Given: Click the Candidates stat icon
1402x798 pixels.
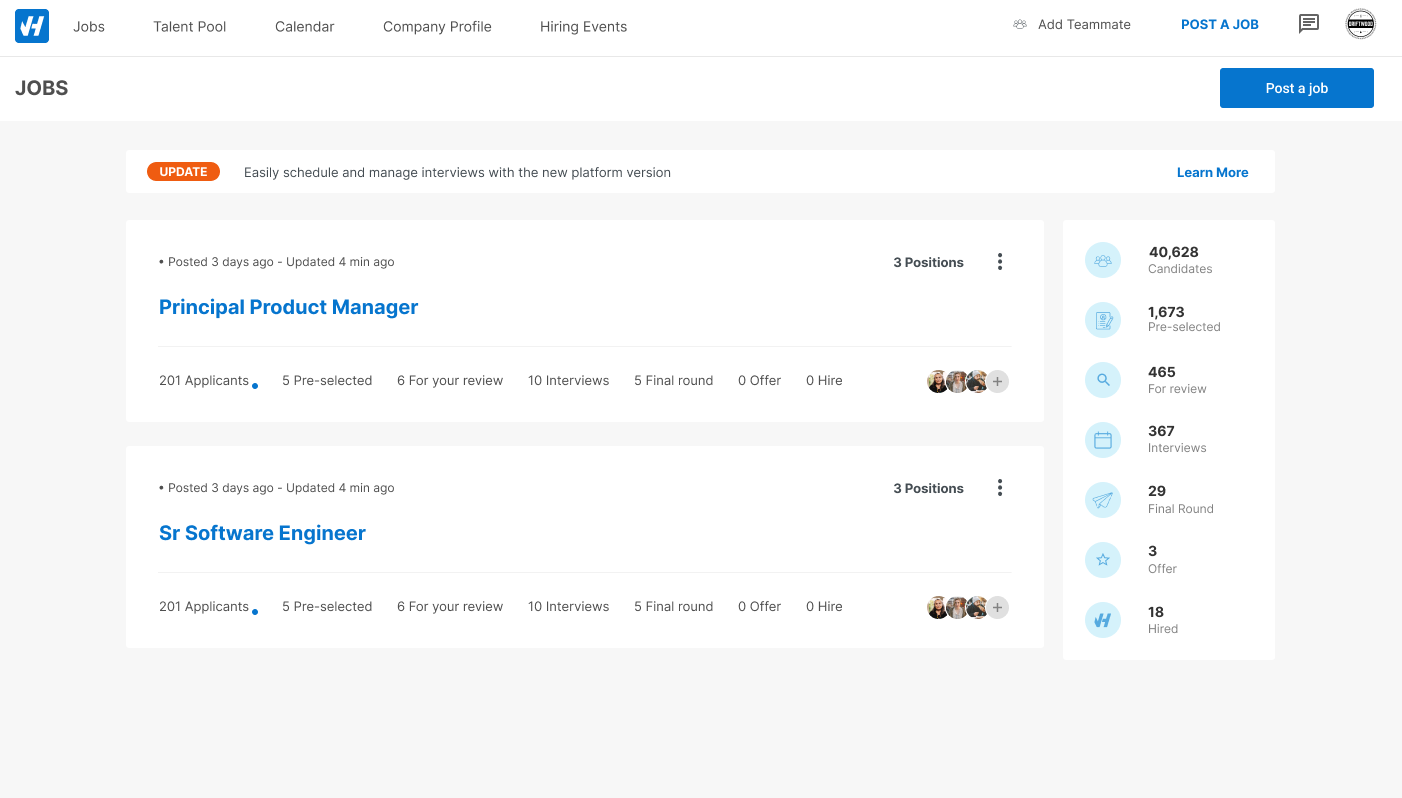Looking at the screenshot, I should tap(1103, 260).
